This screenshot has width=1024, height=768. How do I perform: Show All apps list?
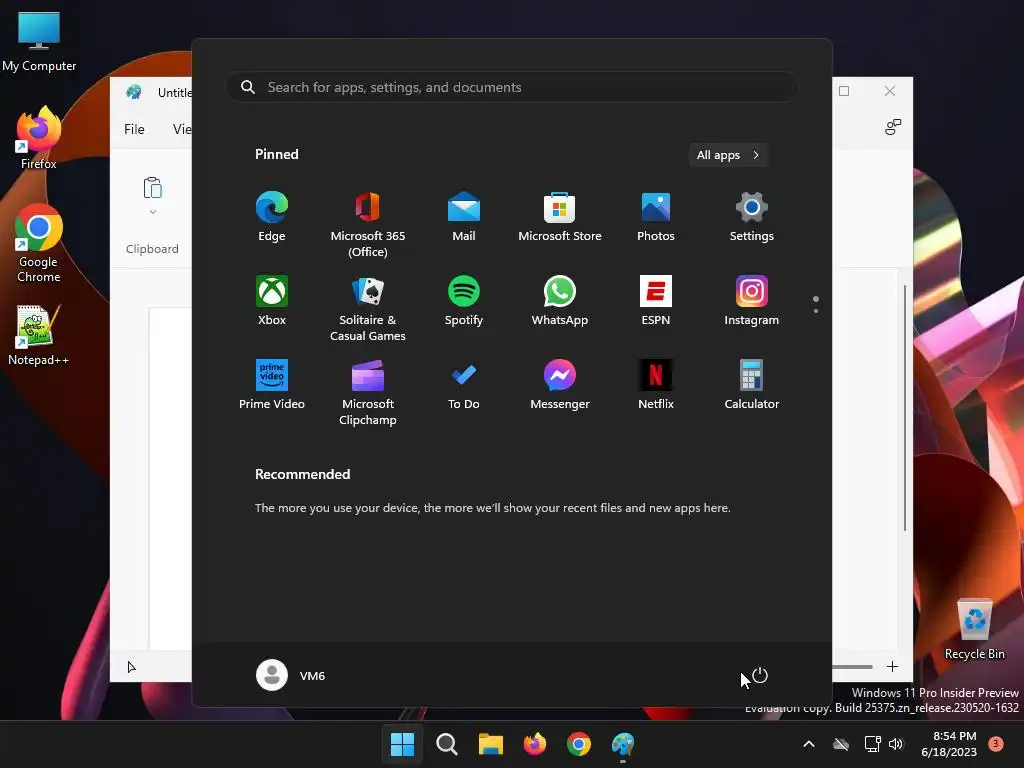[728, 155]
